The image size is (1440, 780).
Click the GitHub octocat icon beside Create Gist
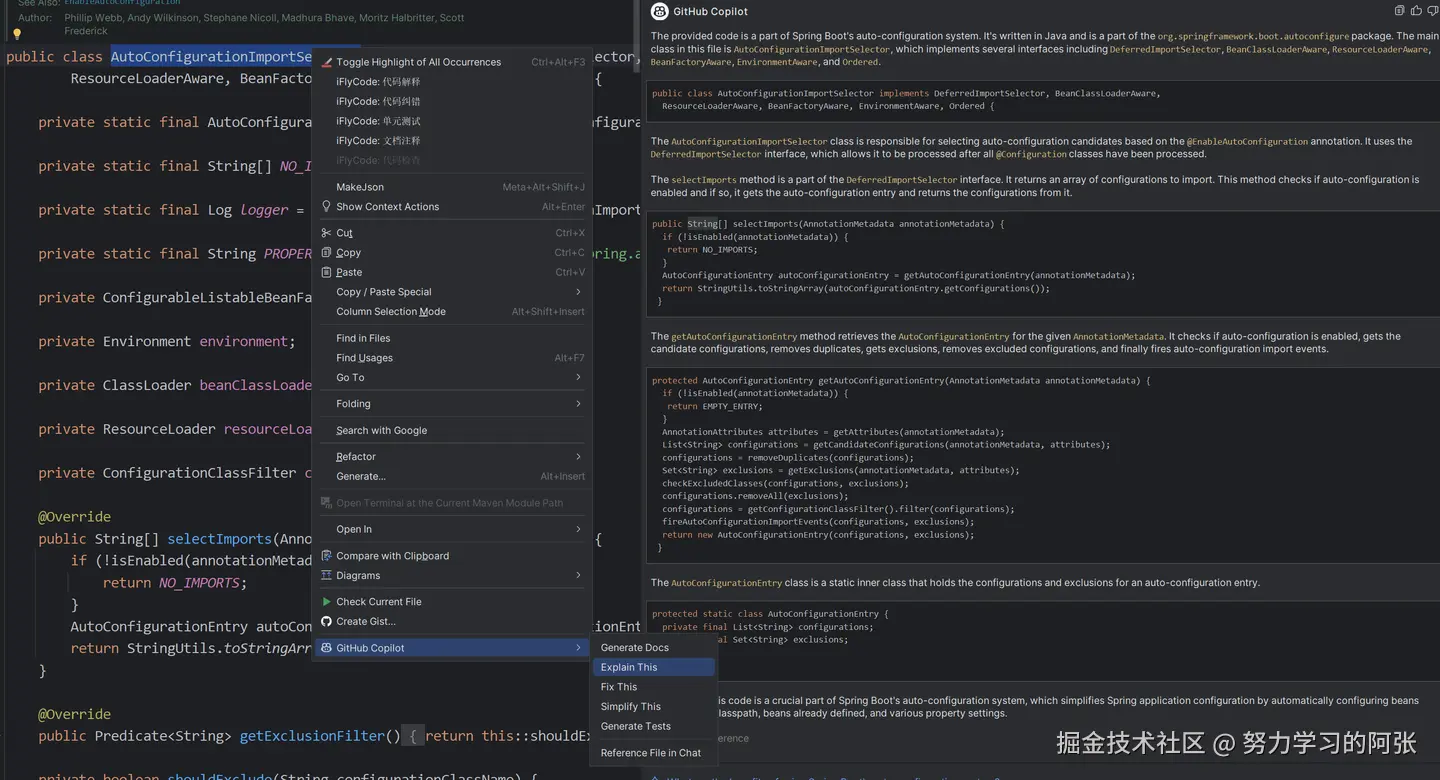[326, 621]
